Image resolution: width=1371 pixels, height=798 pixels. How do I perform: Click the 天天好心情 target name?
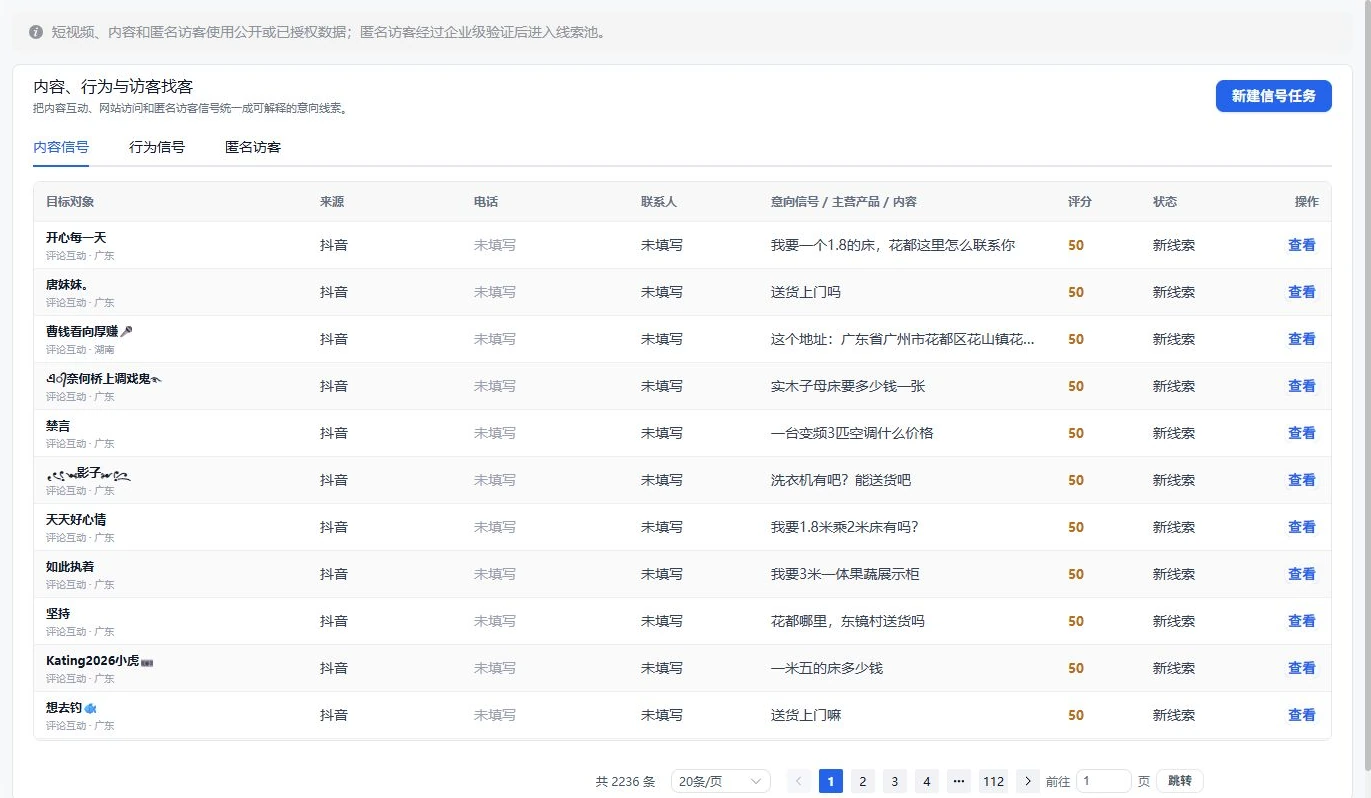76,520
